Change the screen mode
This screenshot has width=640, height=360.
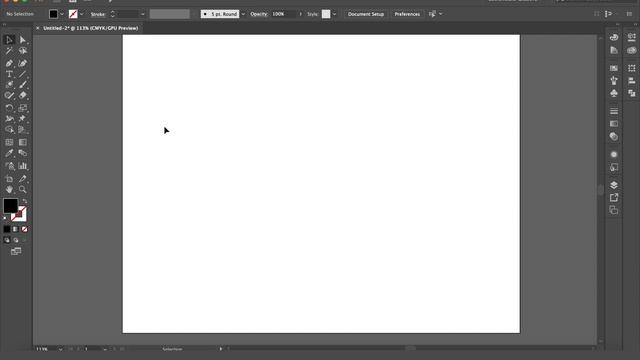click(x=16, y=251)
